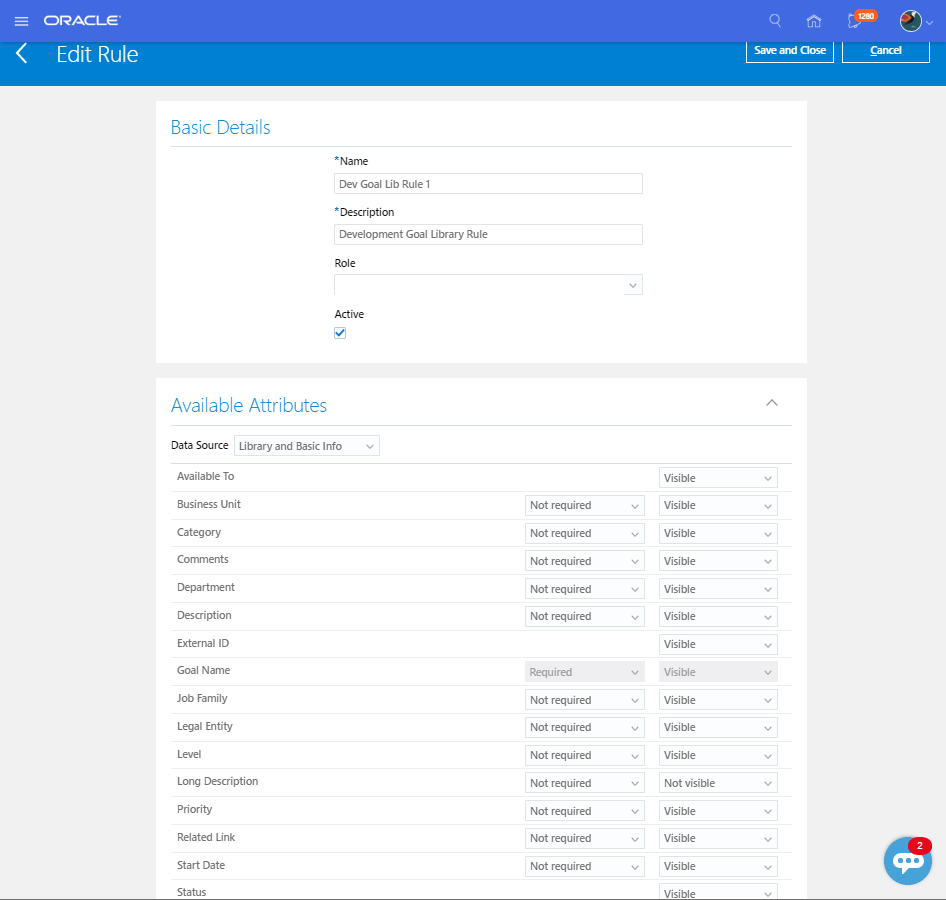Screen dimensions: 946x900
Task: Click the Save and Close button
Action: coord(789,49)
